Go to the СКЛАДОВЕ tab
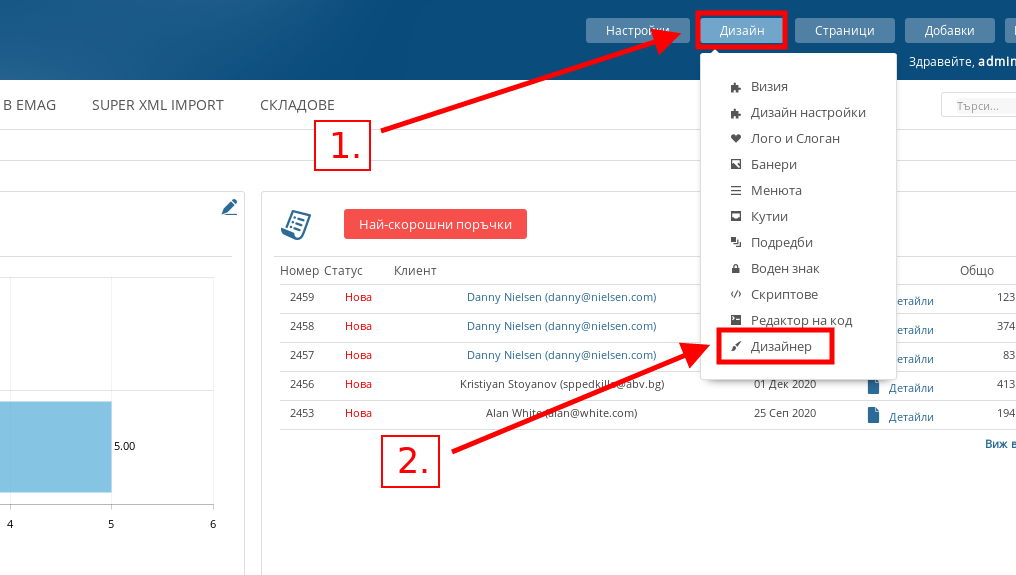The width and height of the screenshot is (1016, 575). point(297,105)
